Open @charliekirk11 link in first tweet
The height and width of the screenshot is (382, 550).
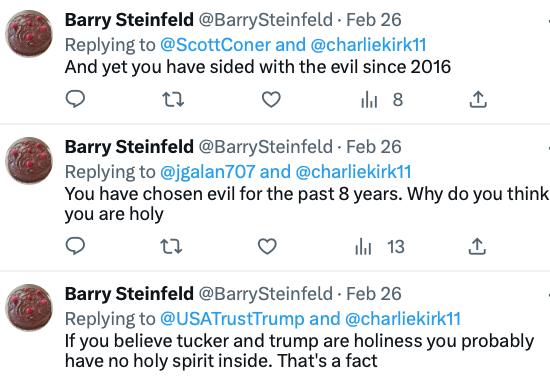coord(368,45)
